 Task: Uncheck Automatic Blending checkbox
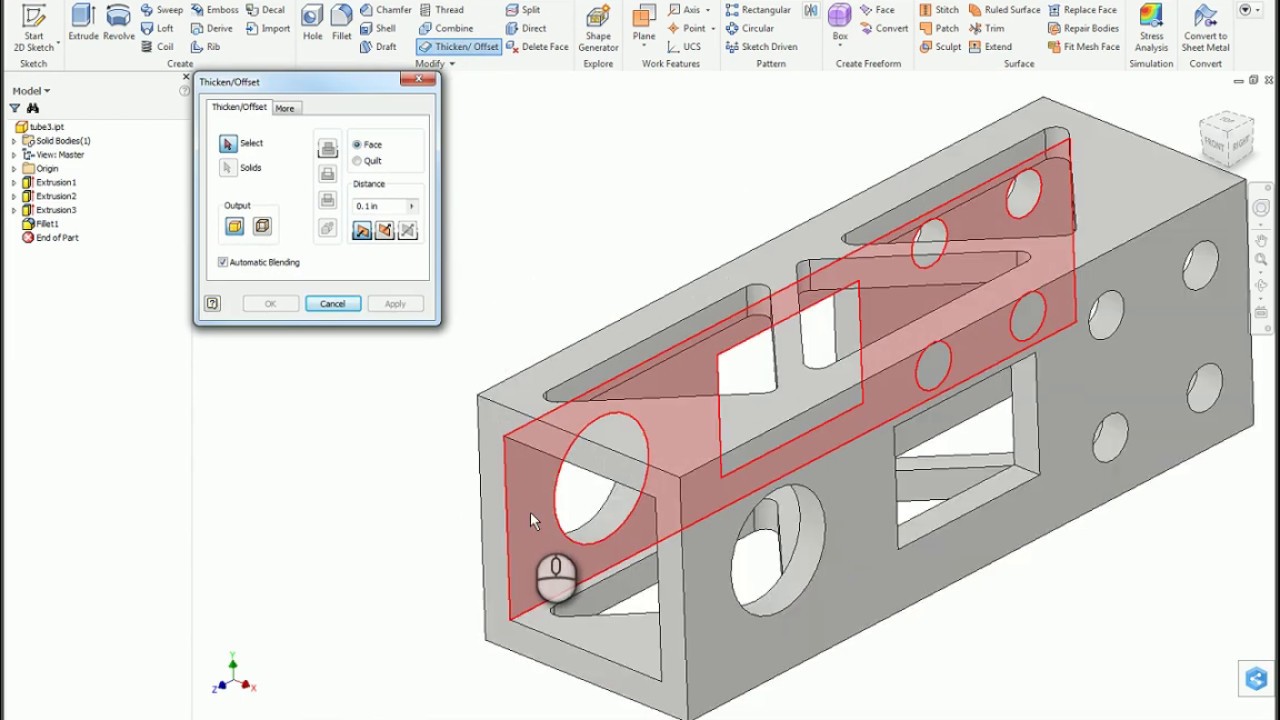click(223, 262)
